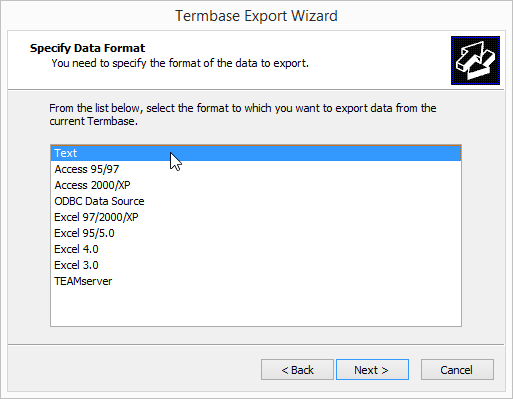
Task: Click the Specify Data Format heading
Action: (x=87, y=48)
